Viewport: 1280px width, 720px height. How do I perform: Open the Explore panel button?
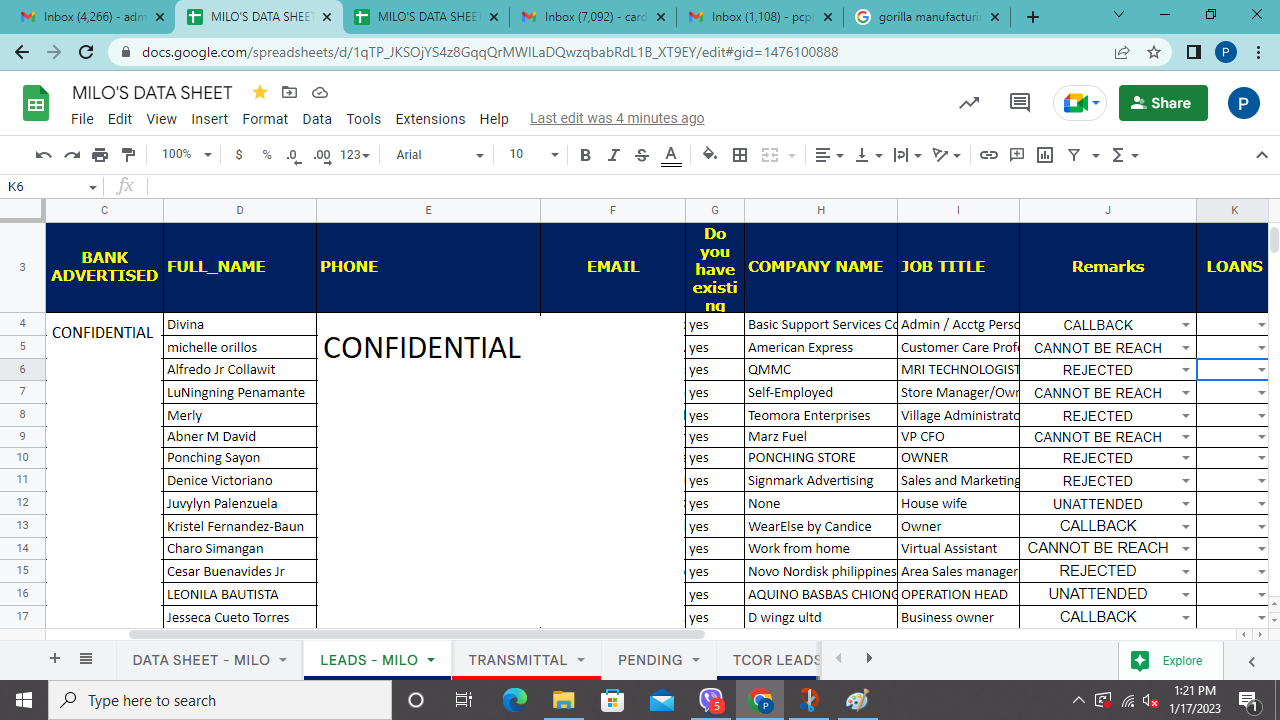1166,661
